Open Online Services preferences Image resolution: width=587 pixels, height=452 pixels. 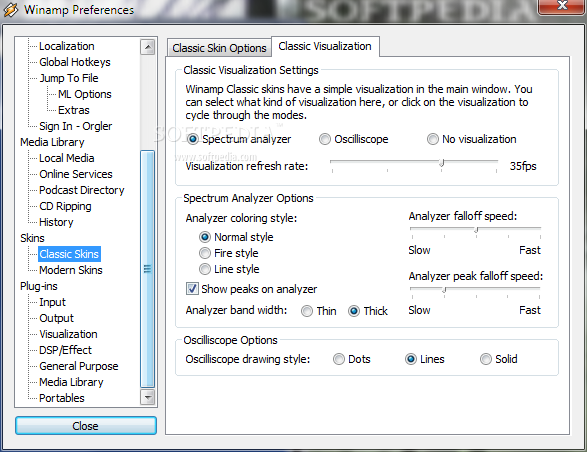[76, 174]
